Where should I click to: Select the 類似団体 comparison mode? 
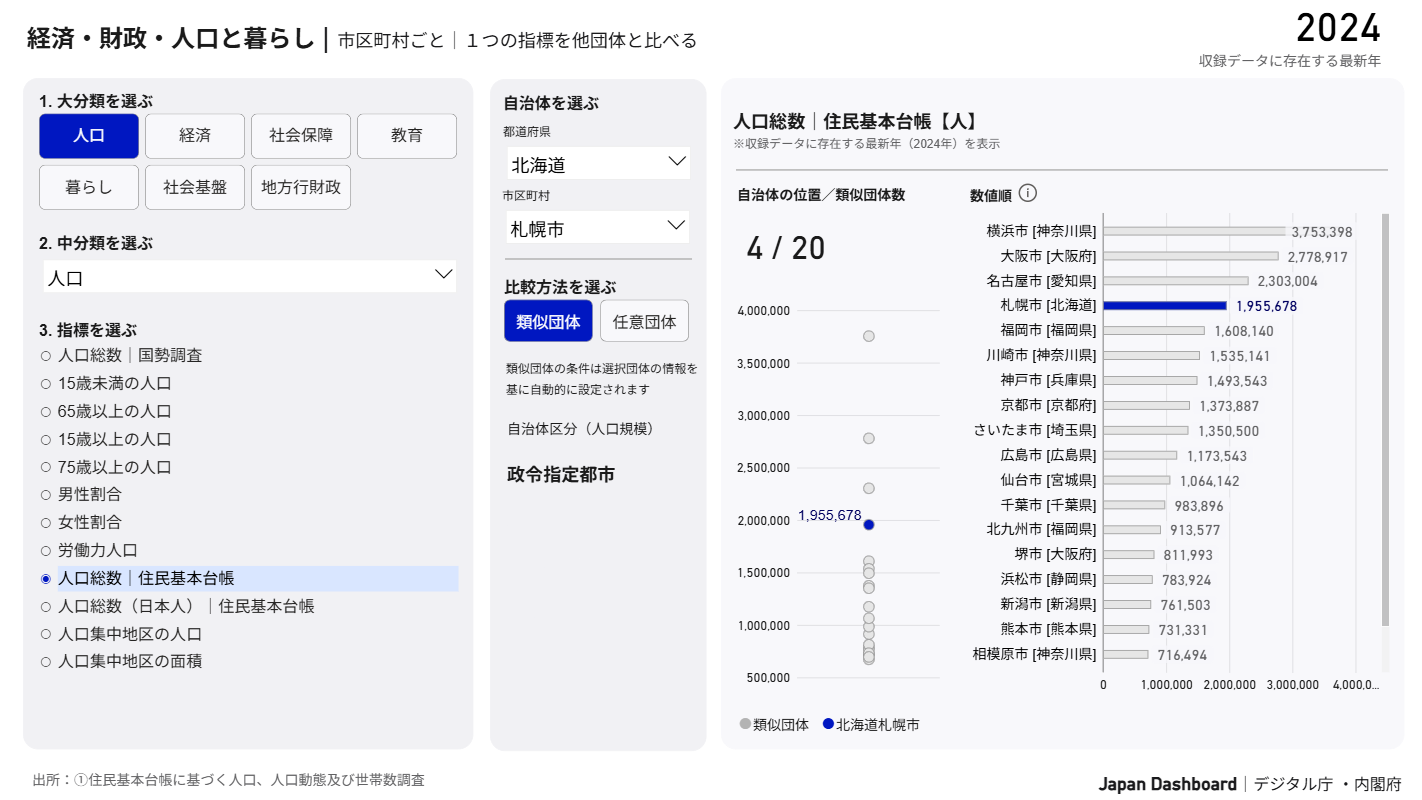click(x=548, y=320)
